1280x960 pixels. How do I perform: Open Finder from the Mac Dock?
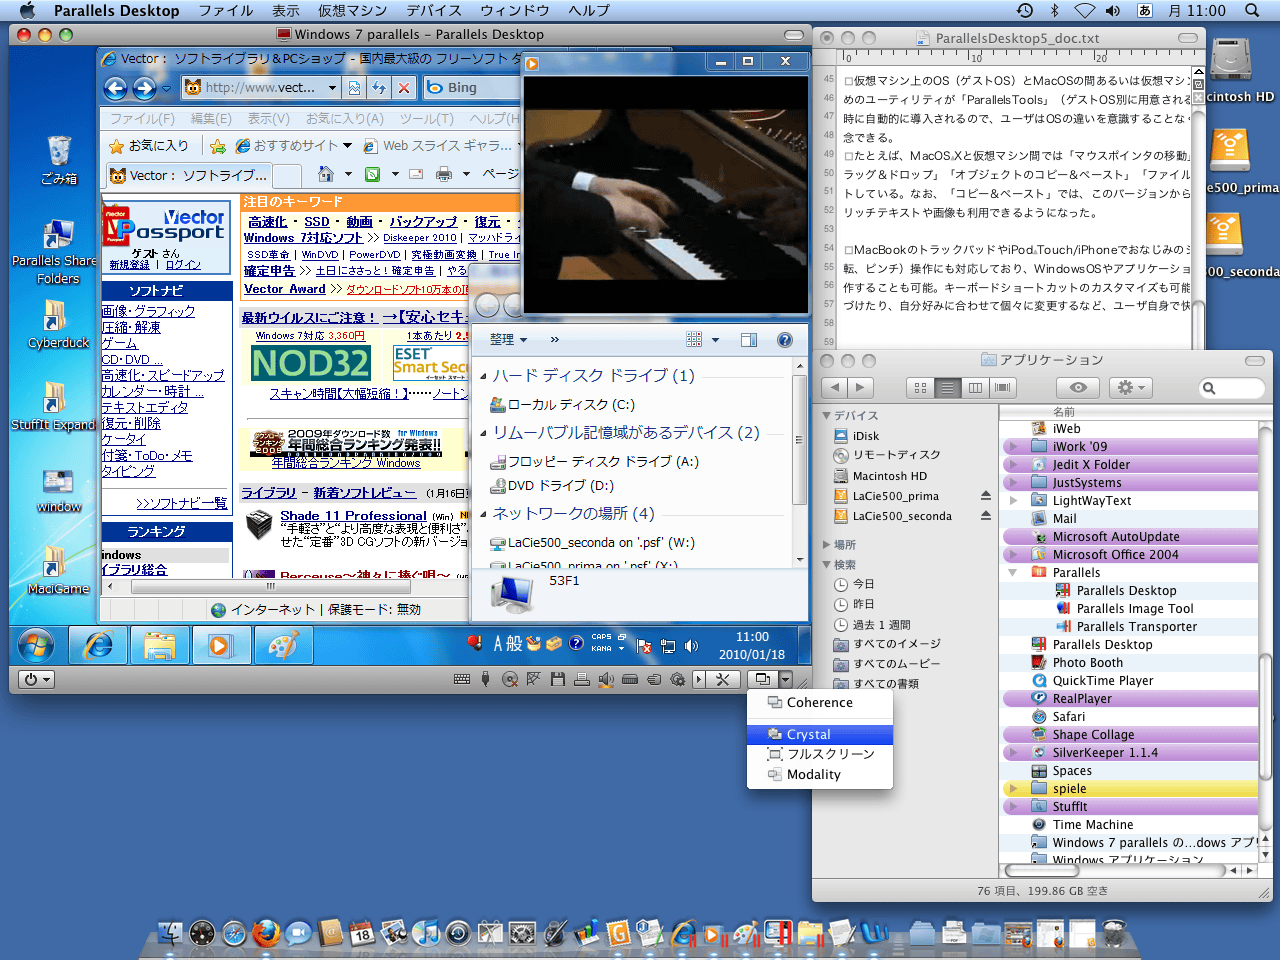point(170,933)
